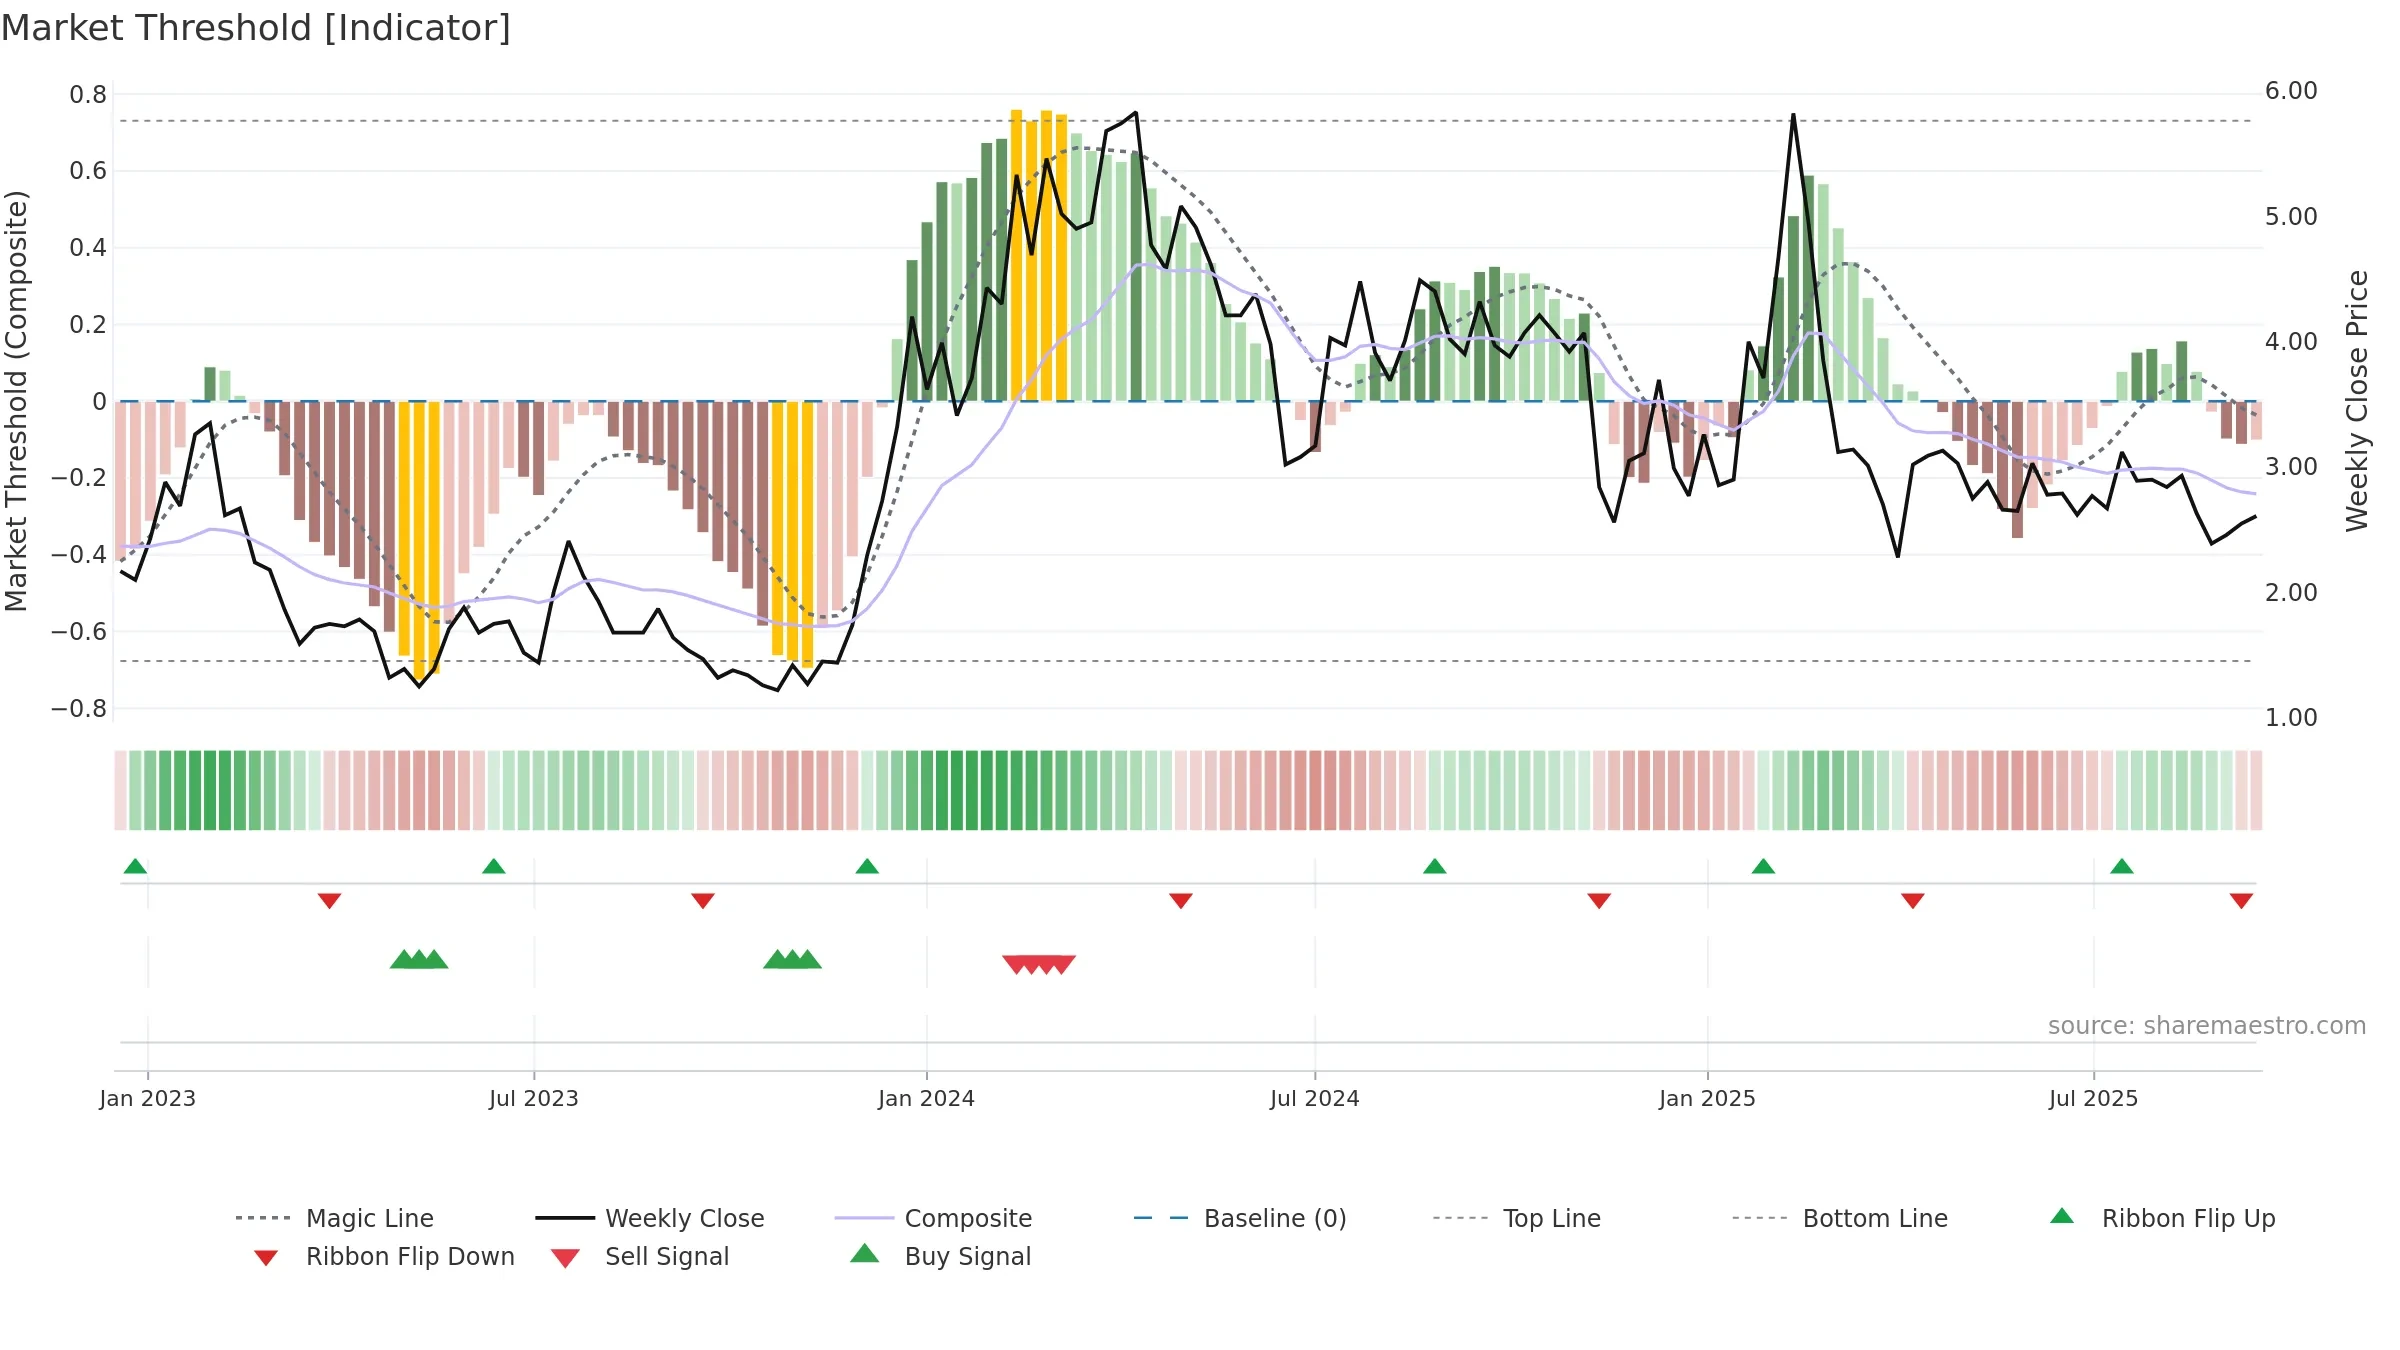Toggle the Sell Signal legend entry
2400x1350 pixels.
tap(640, 1256)
